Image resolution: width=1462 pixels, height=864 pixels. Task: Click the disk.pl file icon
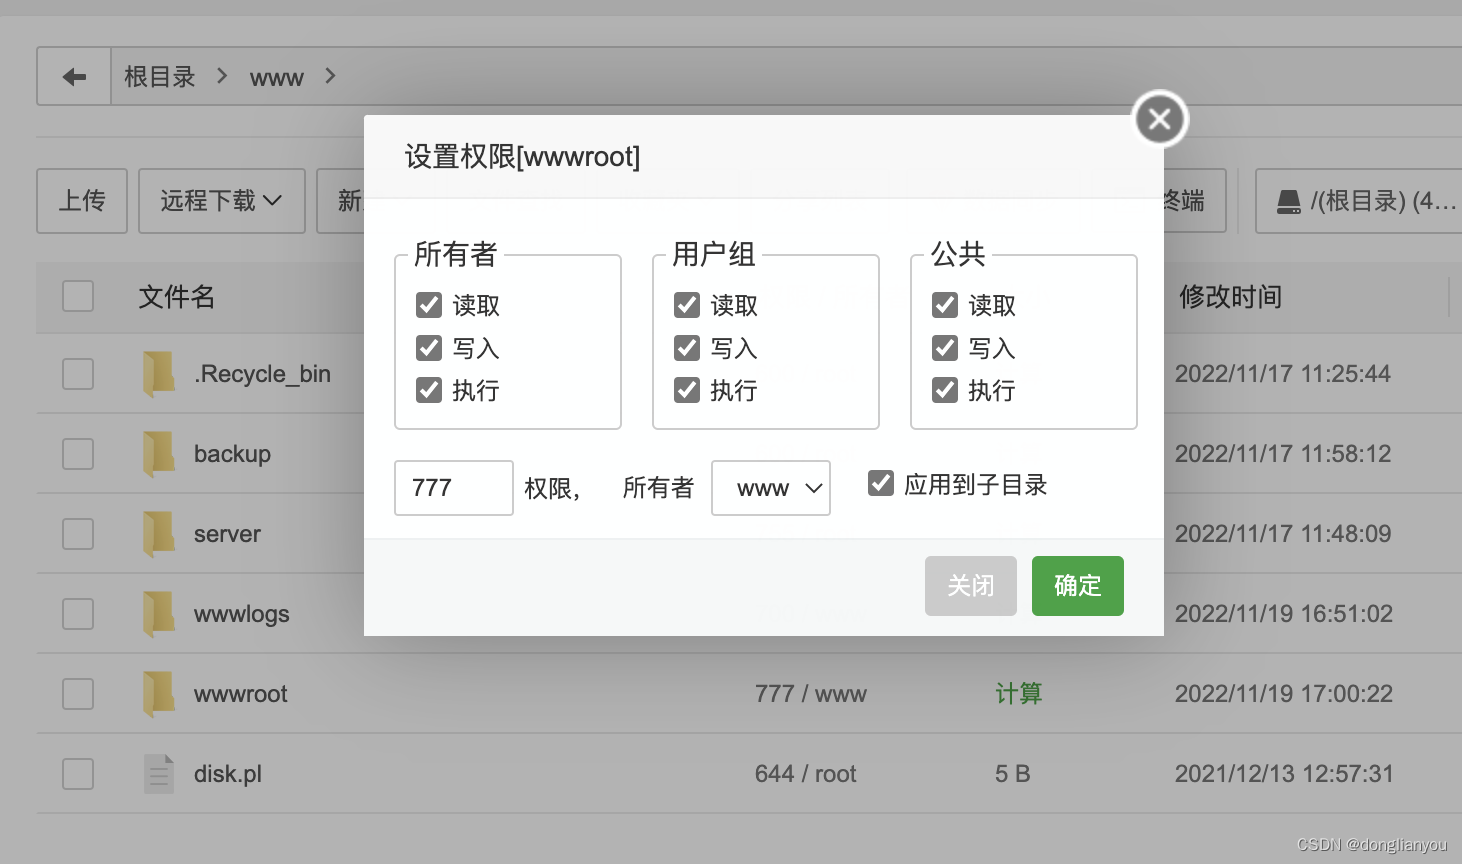[x=159, y=774]
